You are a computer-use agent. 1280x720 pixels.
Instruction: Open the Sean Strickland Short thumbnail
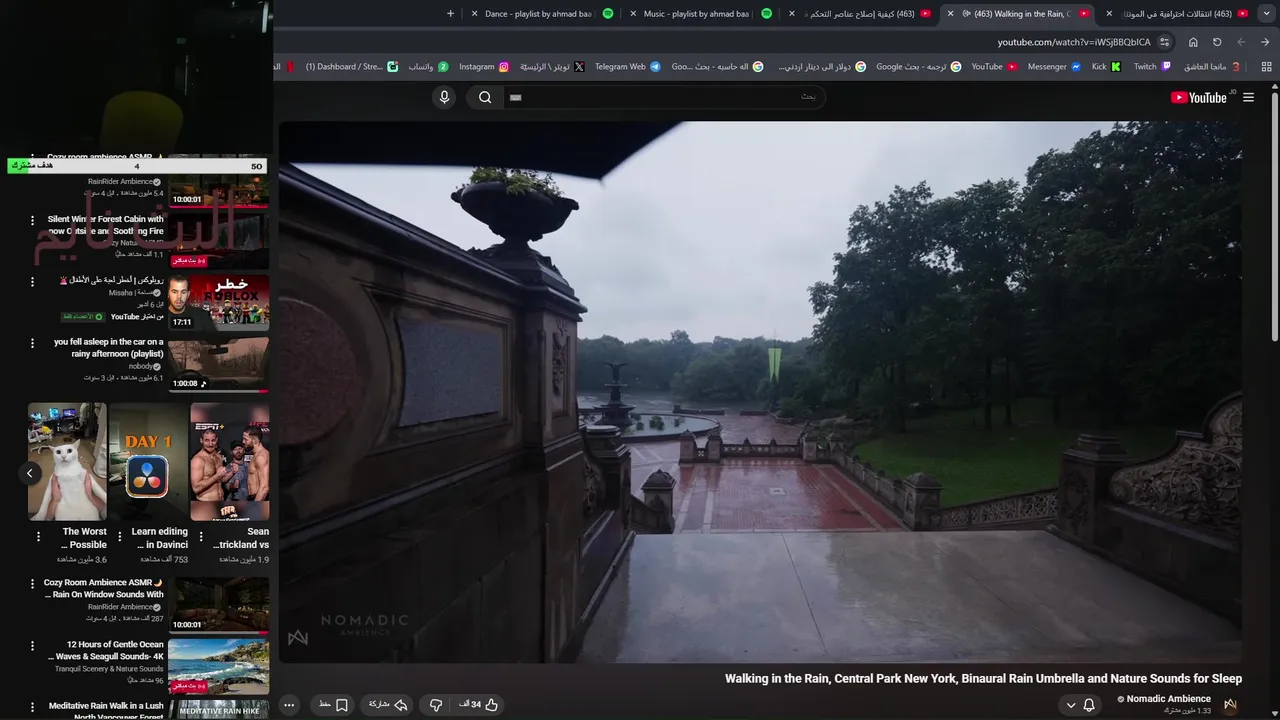(x=230, y=462)
